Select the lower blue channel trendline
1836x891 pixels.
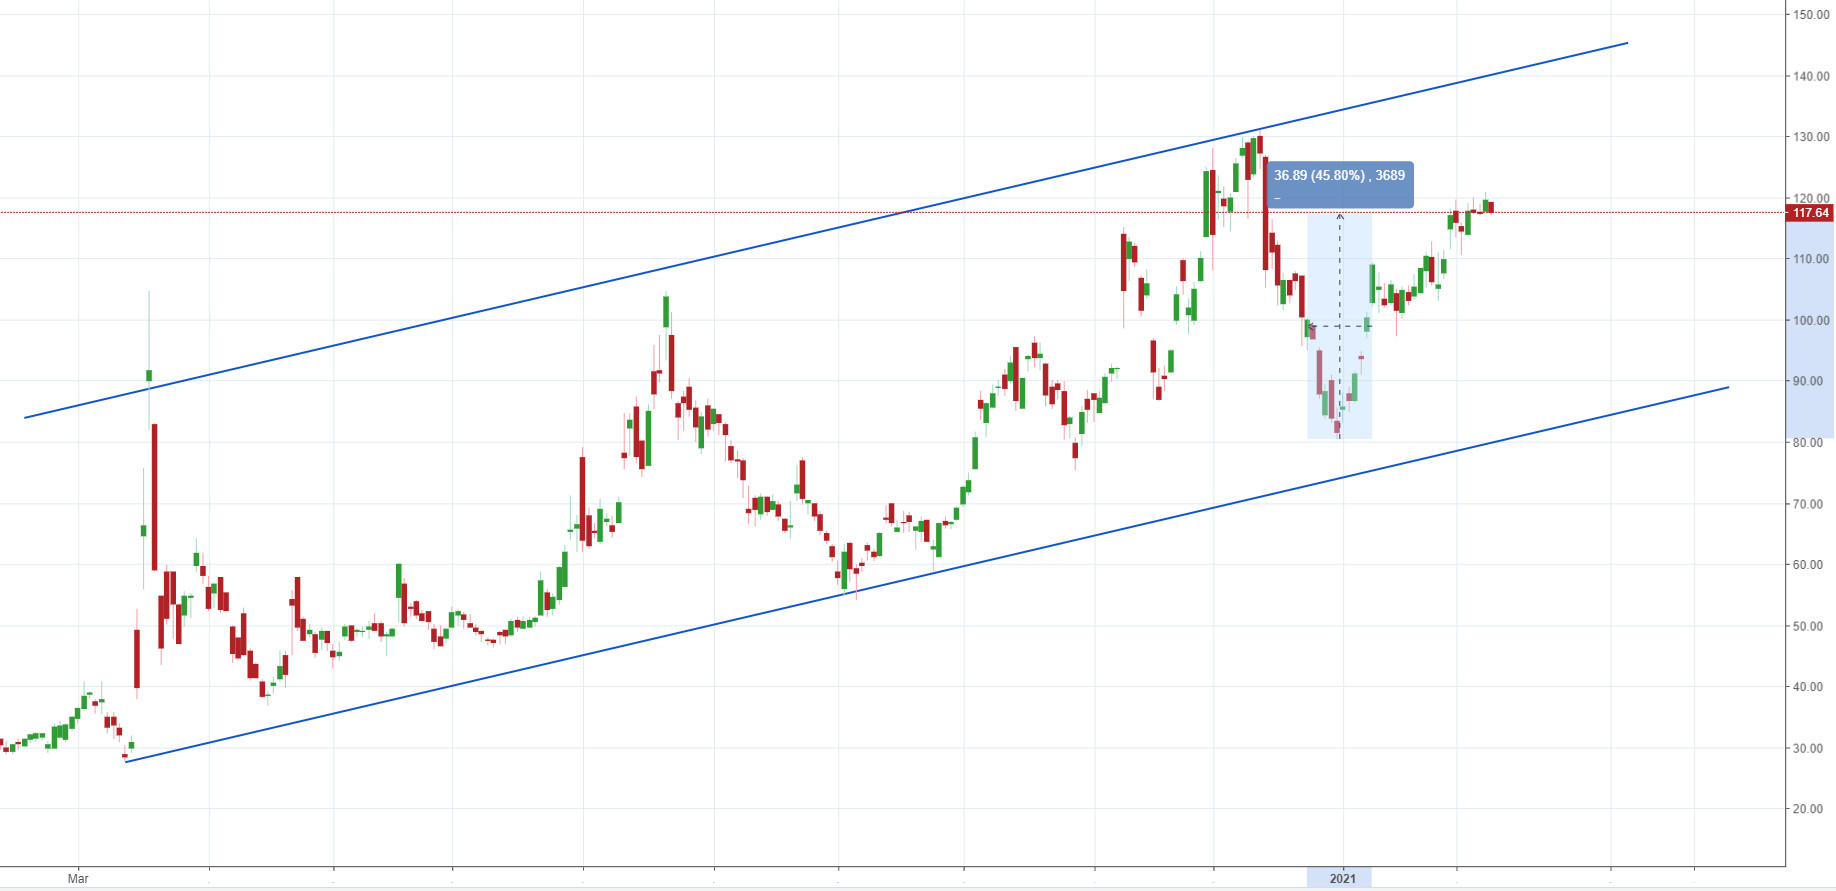(x=927, y=574)
